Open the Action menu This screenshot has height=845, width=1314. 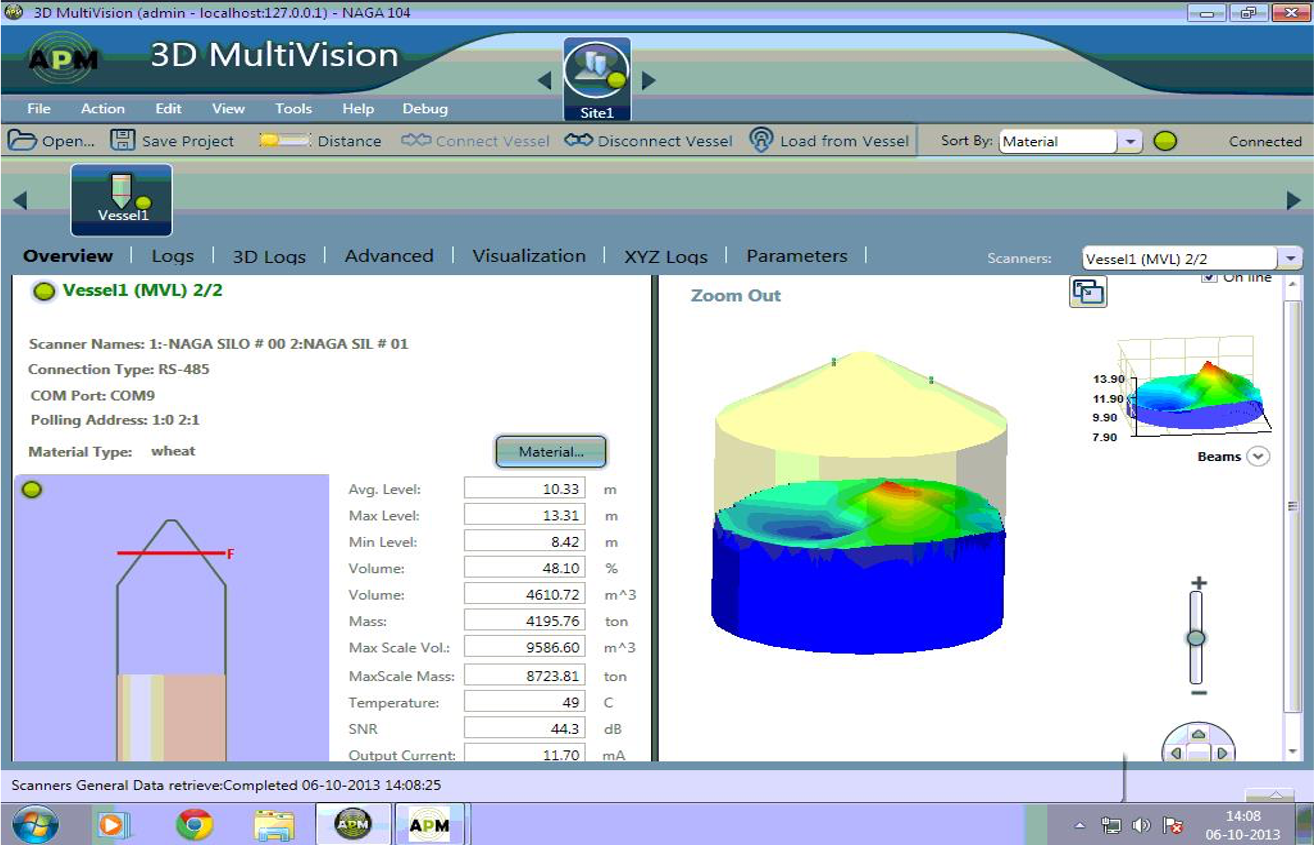point(103,108)
